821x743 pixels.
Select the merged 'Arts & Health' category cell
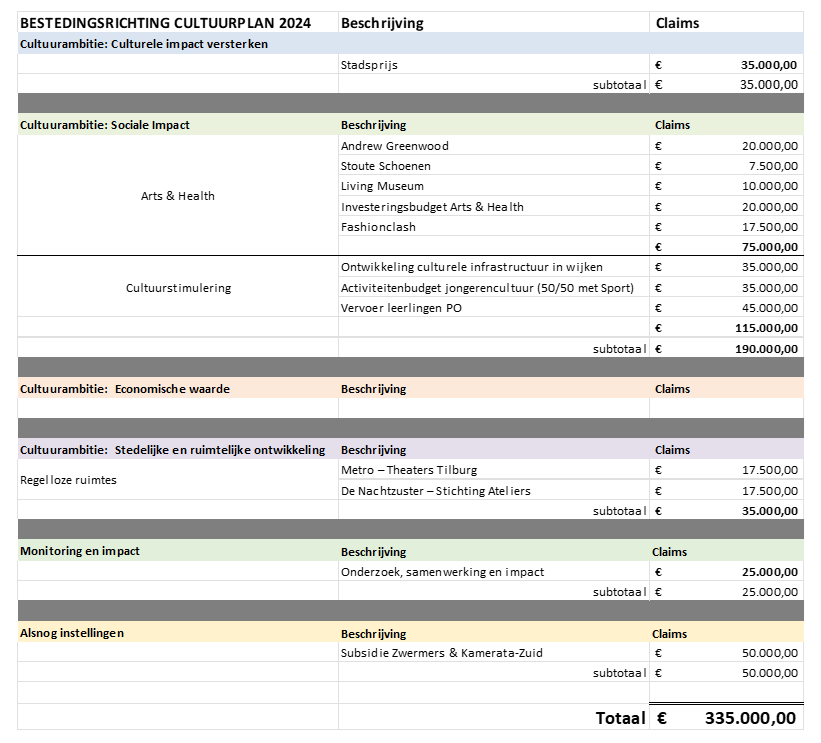178,196
